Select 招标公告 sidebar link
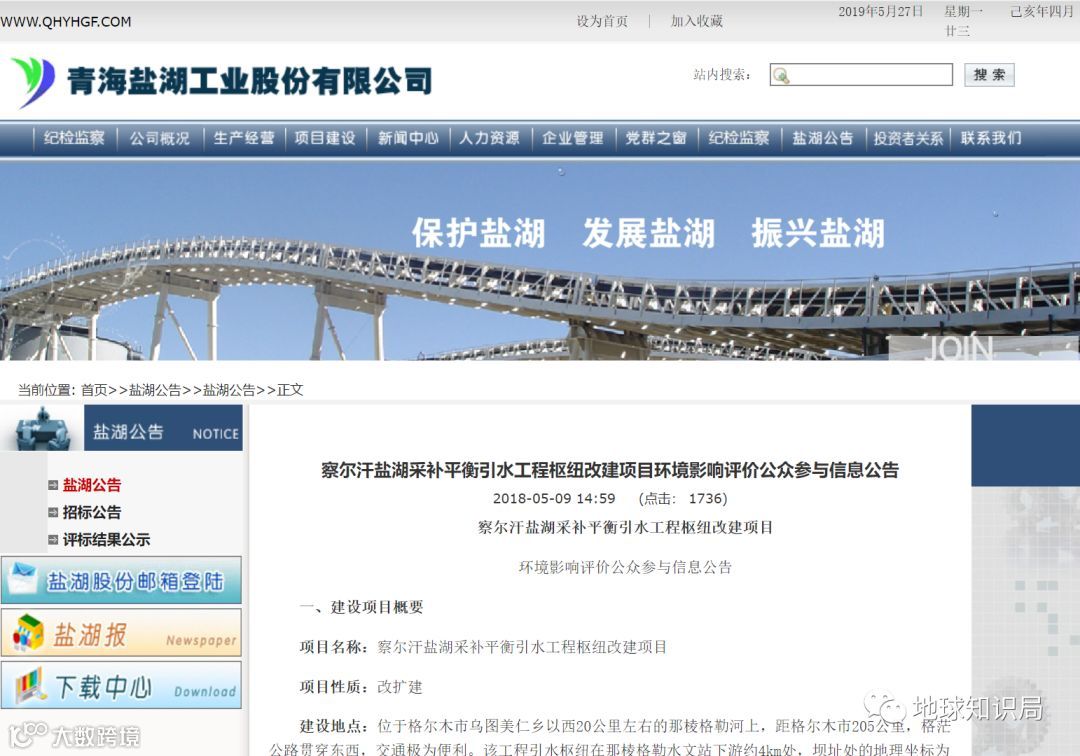The image size is (1080, 756). [x=92, y=512]
